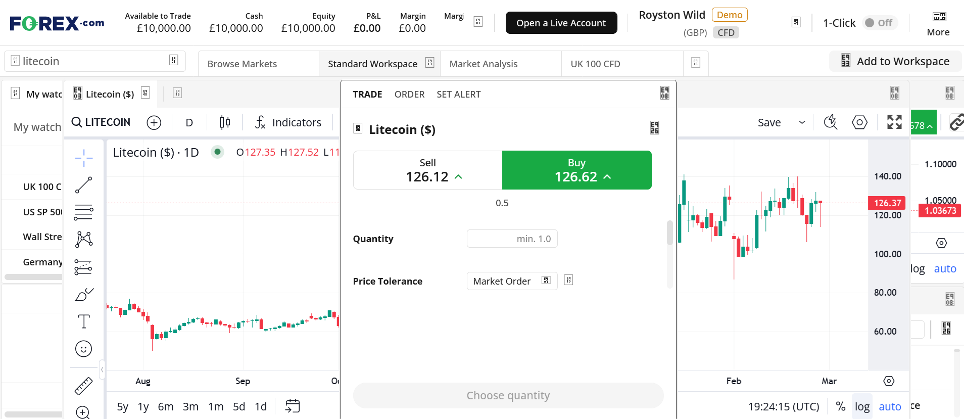Open chart settings hexagon in top toolbar
The height and width of the screenshot is (420, 964).
click(x=859, y=122)
